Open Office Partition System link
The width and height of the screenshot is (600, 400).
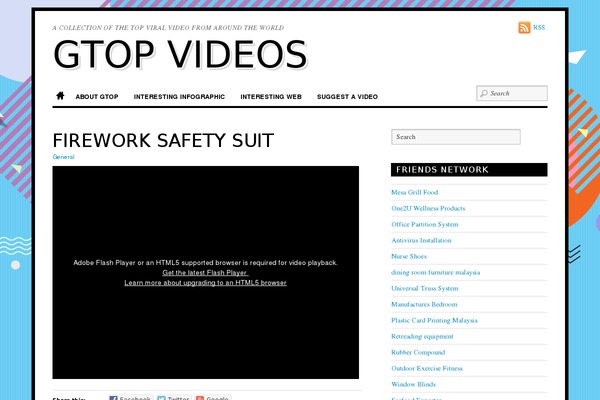[x=425, y=225]
